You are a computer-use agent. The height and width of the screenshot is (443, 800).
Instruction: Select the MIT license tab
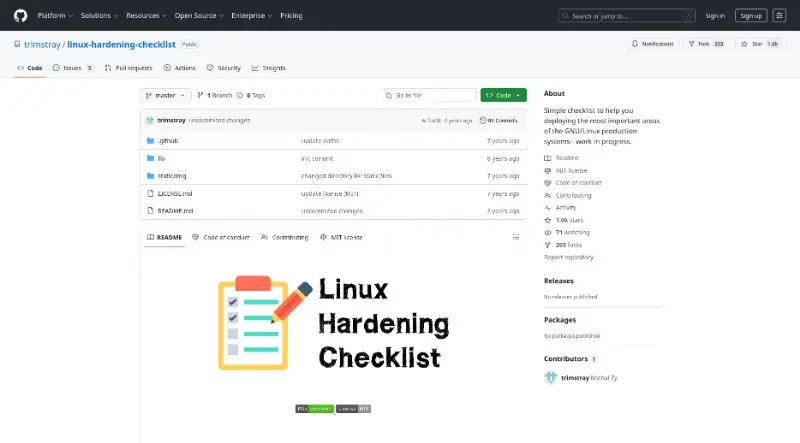pyautogui.click(x=341, y=237)
